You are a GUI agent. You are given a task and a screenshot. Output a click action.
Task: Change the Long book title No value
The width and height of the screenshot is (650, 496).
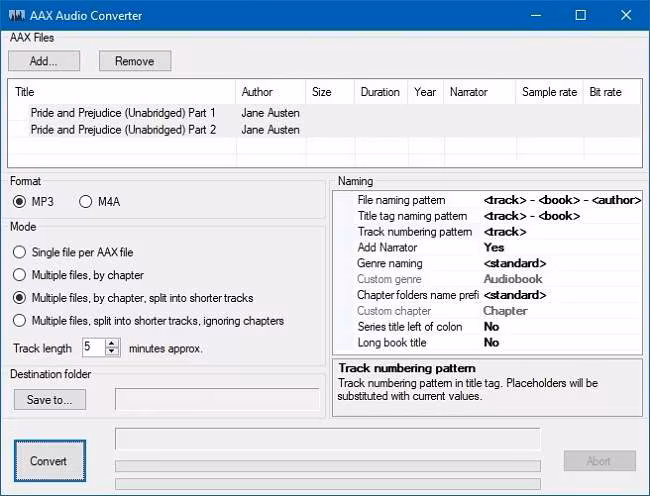pyautogui.click(x=491, y=342)
